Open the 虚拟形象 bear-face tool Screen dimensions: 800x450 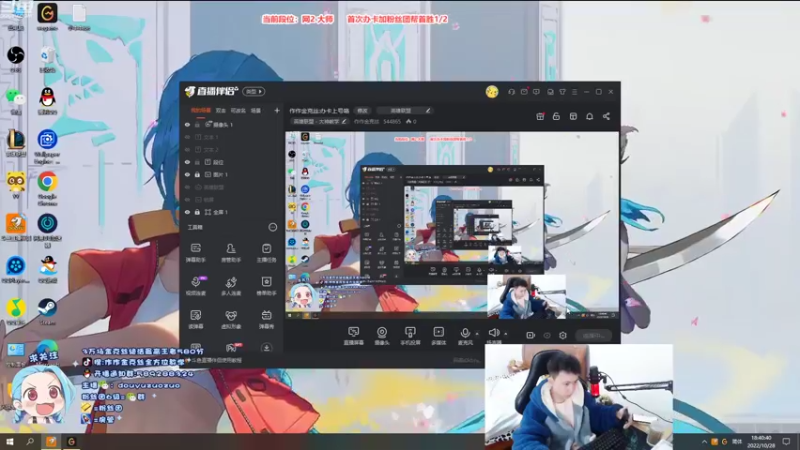(x=231, y=319)
